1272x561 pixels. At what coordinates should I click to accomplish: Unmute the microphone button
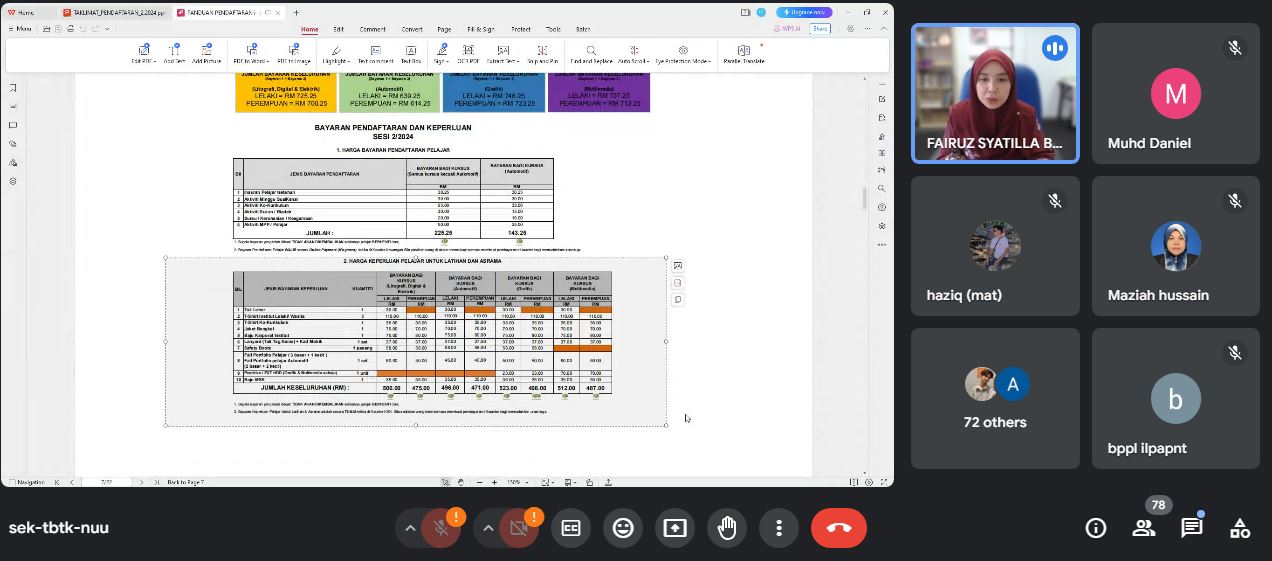[x=441, y=528]
